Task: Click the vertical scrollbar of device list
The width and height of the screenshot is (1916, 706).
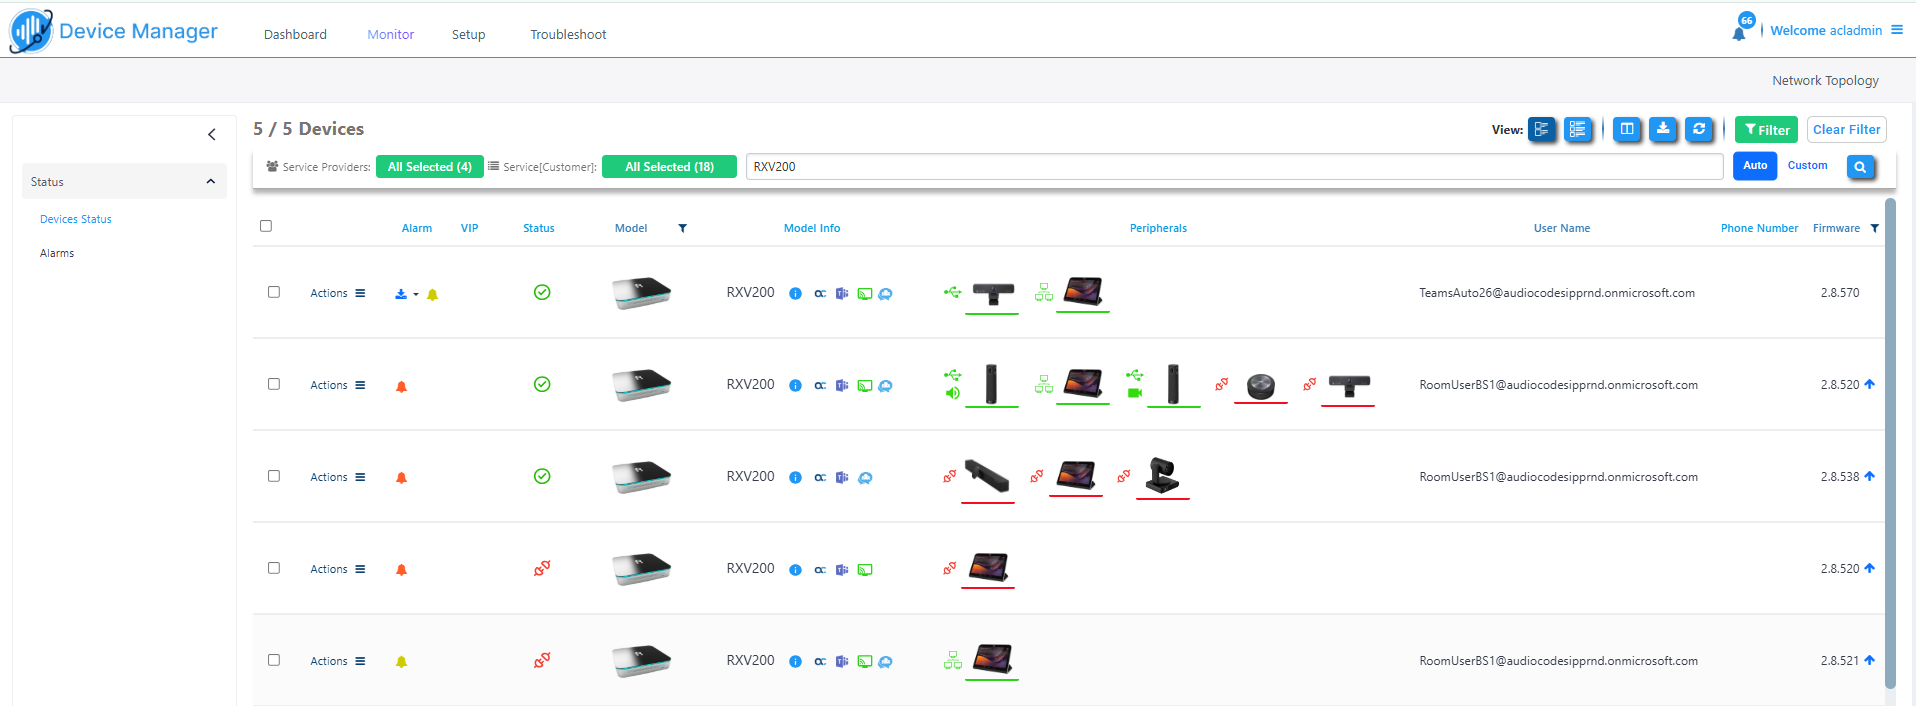Action: tap(1889, 440)
